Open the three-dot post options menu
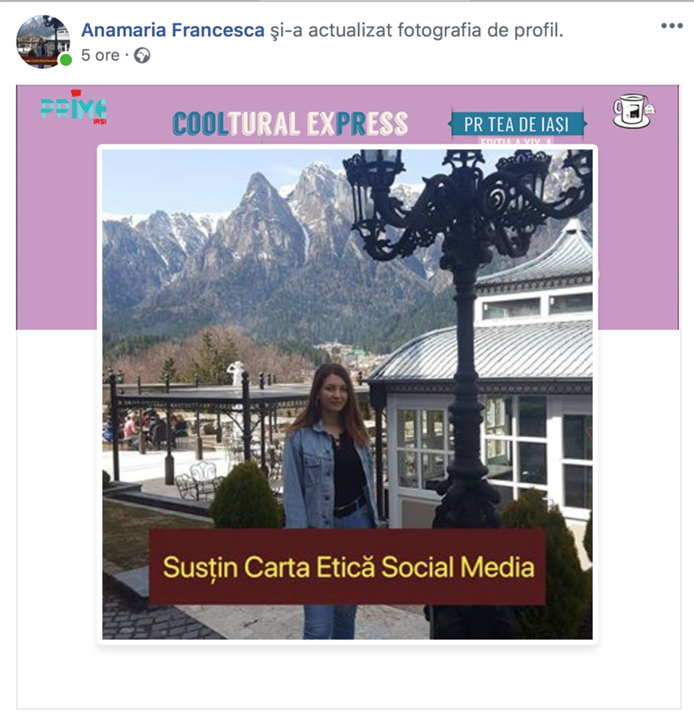This screenshot has height=716, width=694. [x=672, y=26]
